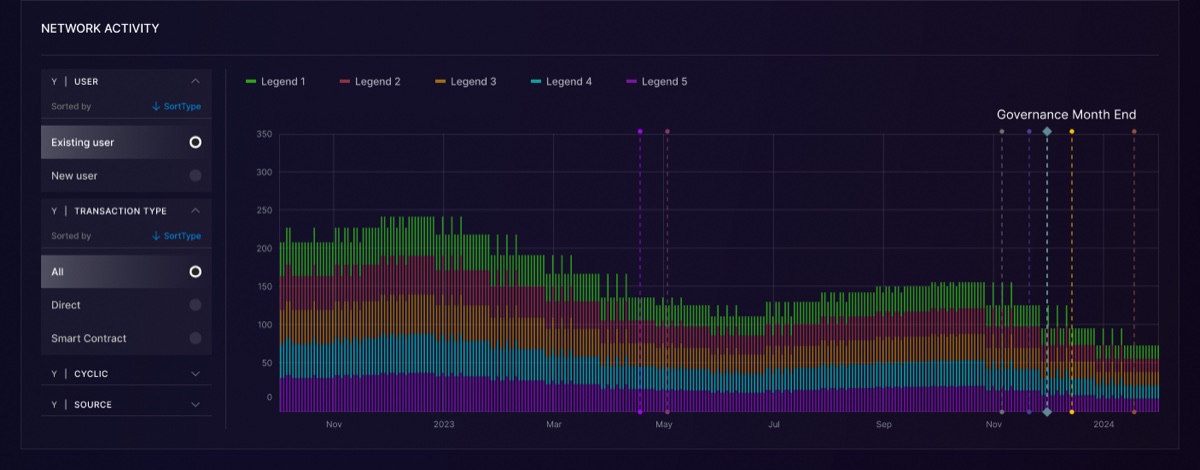
Task: Toggle Legend 5 purple swatch
Action: pos(631,81)
